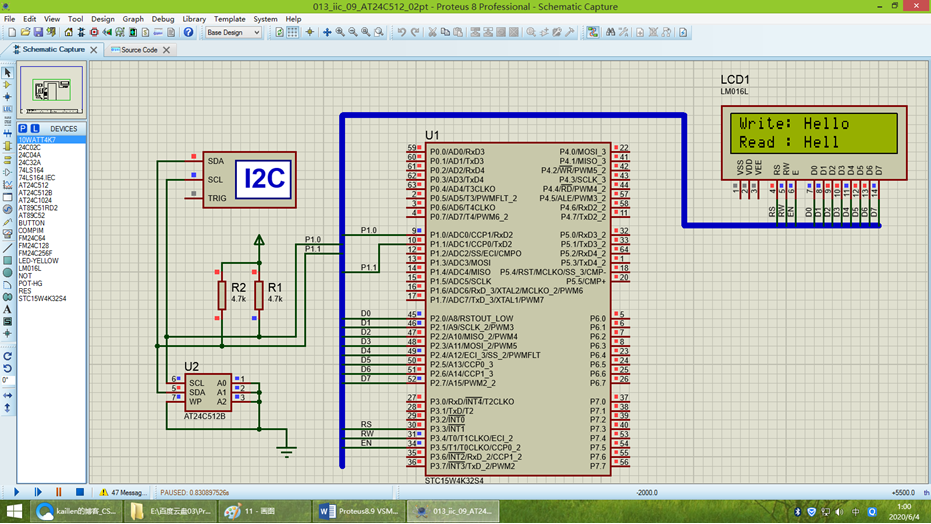This screenshot has width=931, height=524.
Task: Open the Paint taskbar item labeled 11
Action: pos(263,512)
